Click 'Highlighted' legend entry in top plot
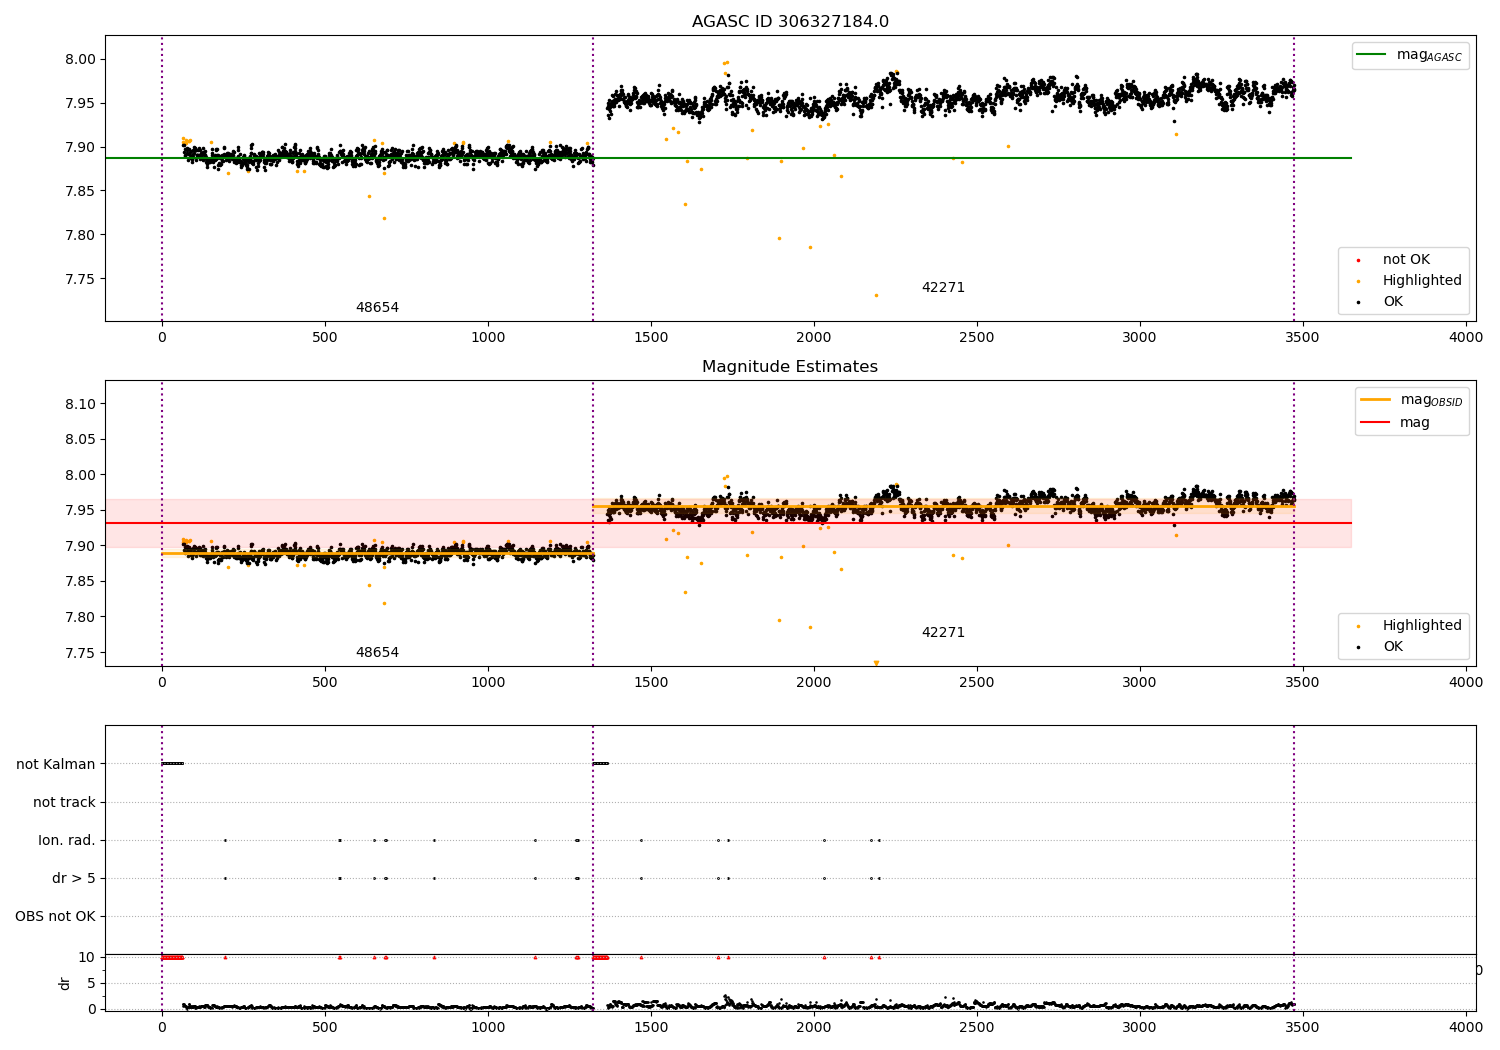 coord(1422,281)
